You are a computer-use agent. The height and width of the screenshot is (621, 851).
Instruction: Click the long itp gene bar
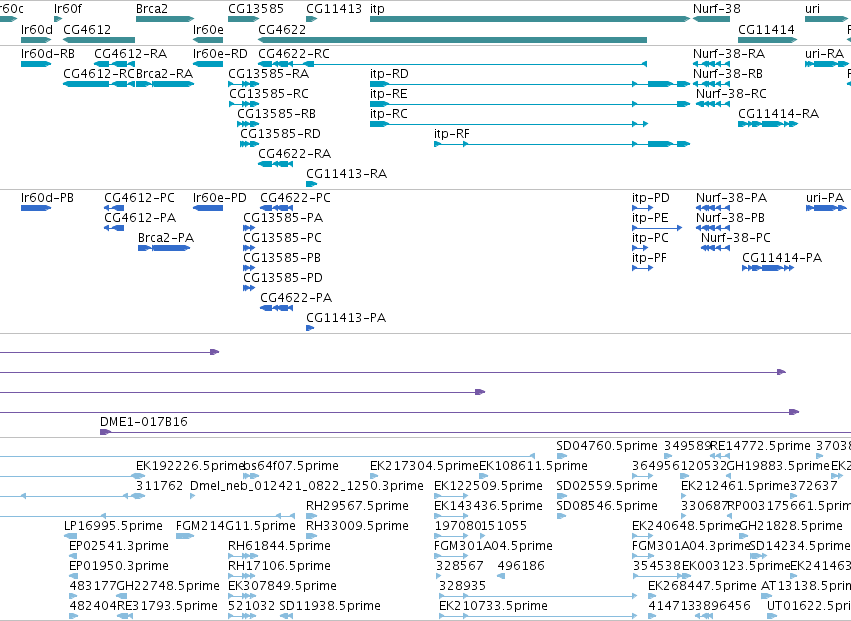click(530, 19)
